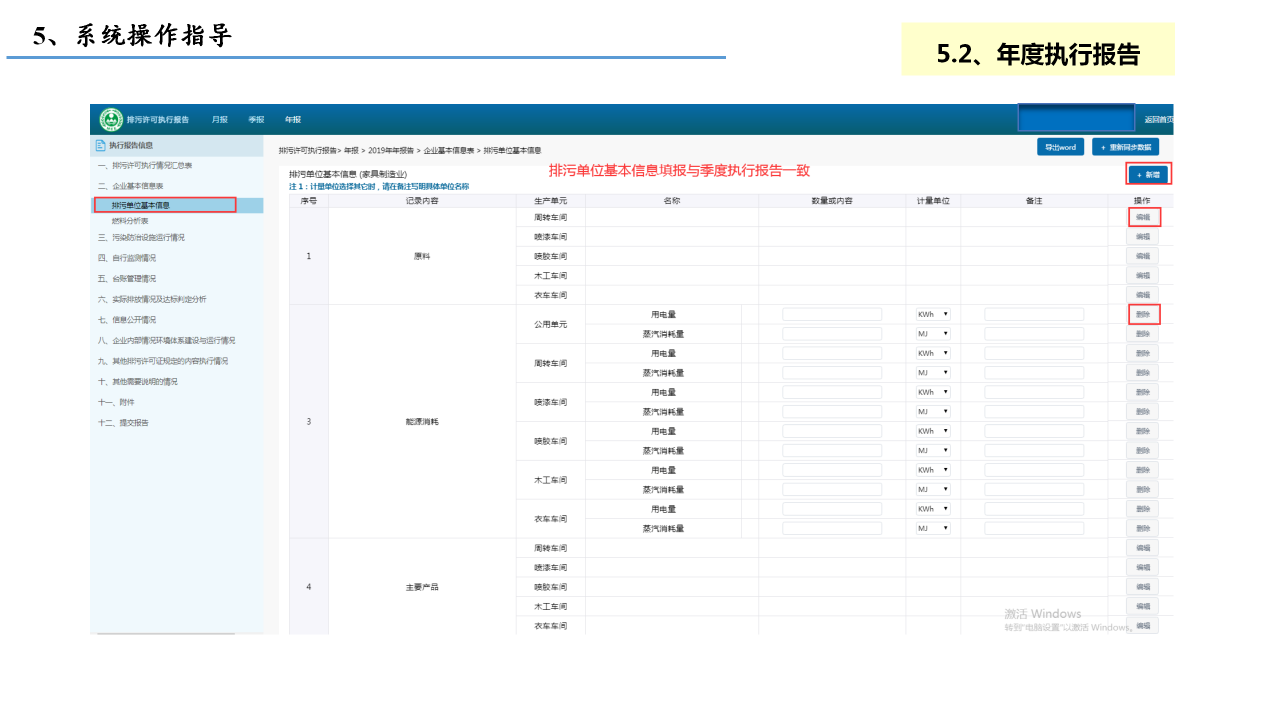
Task: Open KWh unit dropdown for 木工车间 用电量
Action: point(932,470)
